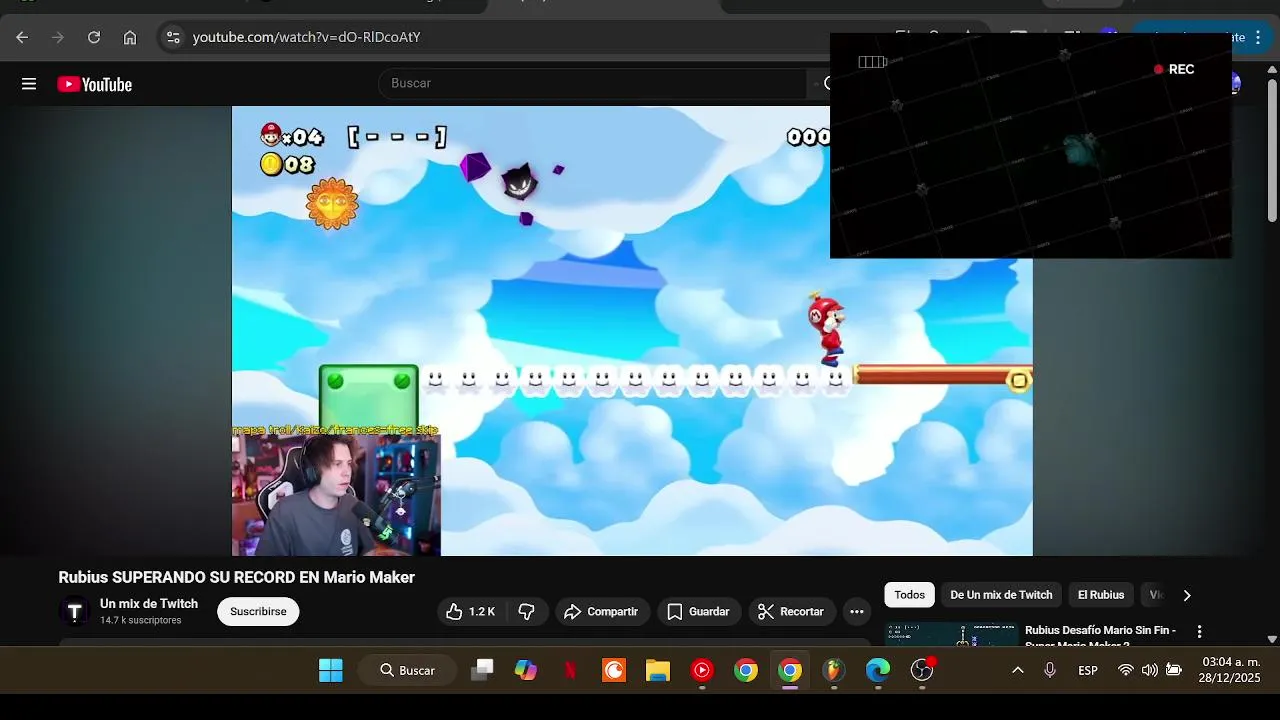Open Rubius Desafío Mario Sin Fin title link
This screenshot has height=720, width=1280.
[1100, 635]
